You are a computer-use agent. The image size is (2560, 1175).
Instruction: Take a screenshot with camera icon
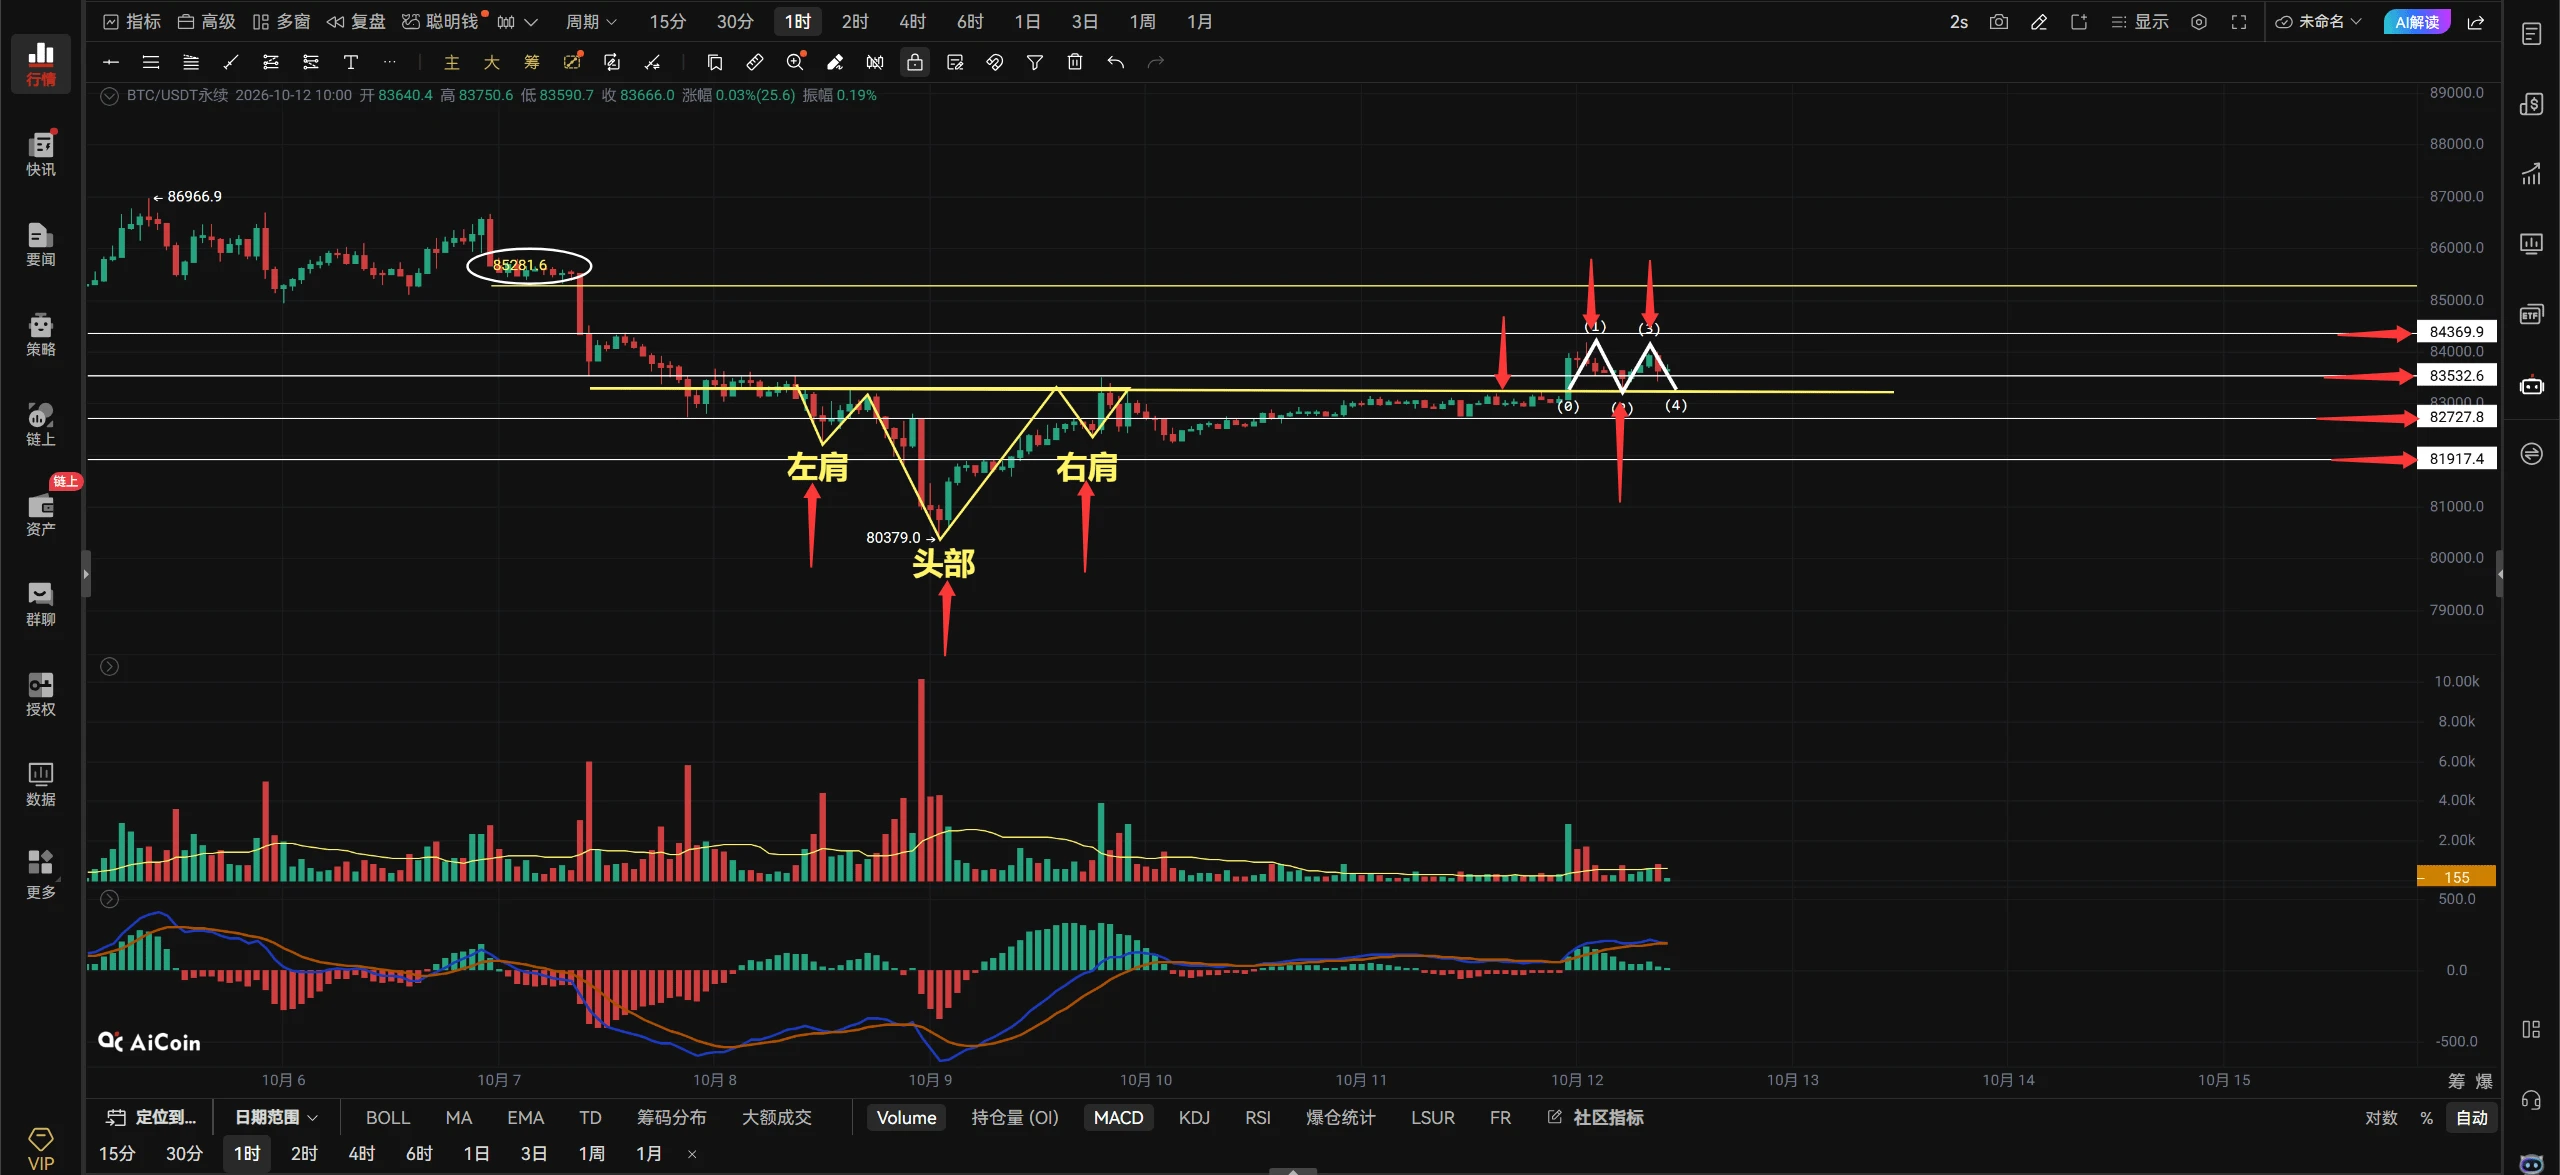pos(1999,22)
